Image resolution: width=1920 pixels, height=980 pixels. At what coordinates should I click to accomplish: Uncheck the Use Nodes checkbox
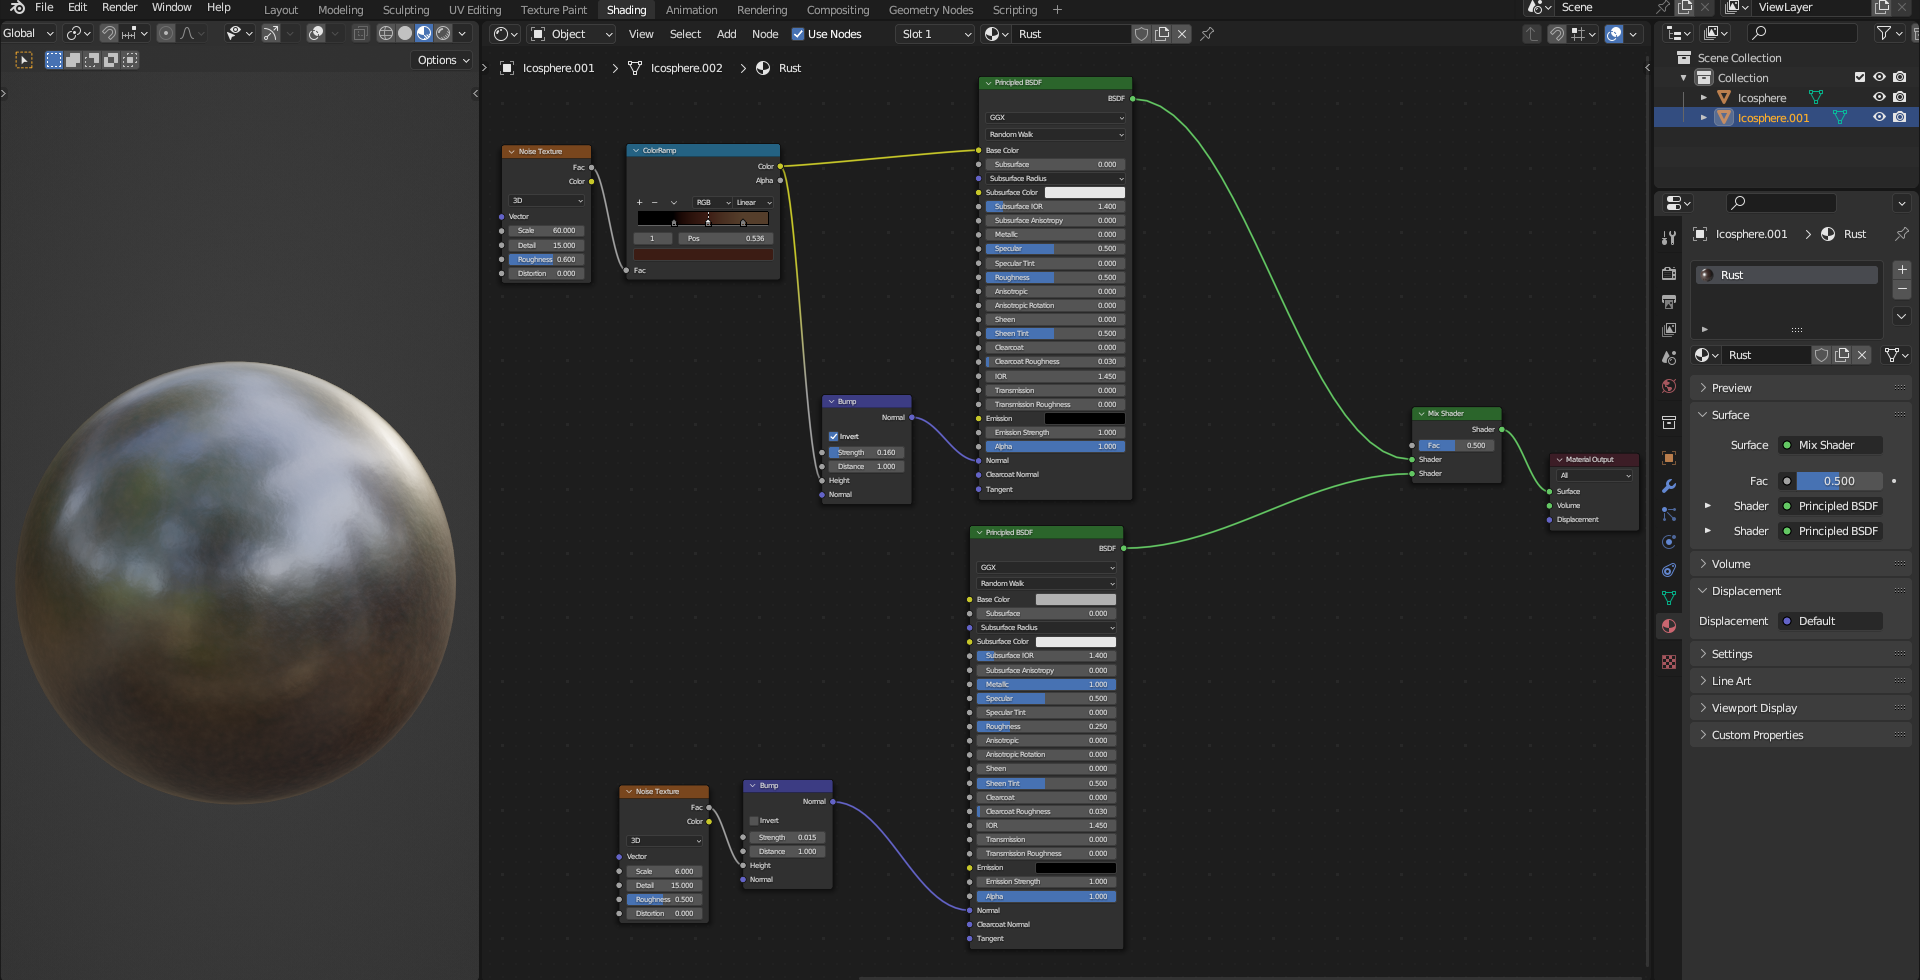tap(798, 34)
